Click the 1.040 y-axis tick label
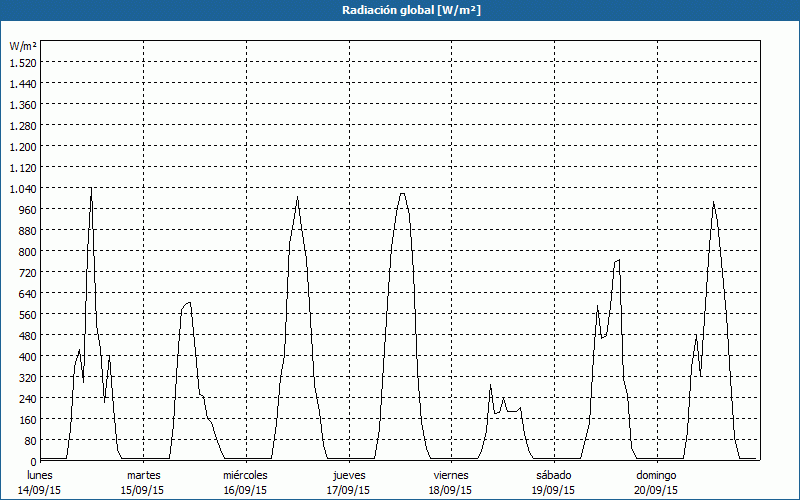 (x=22, y=188)
